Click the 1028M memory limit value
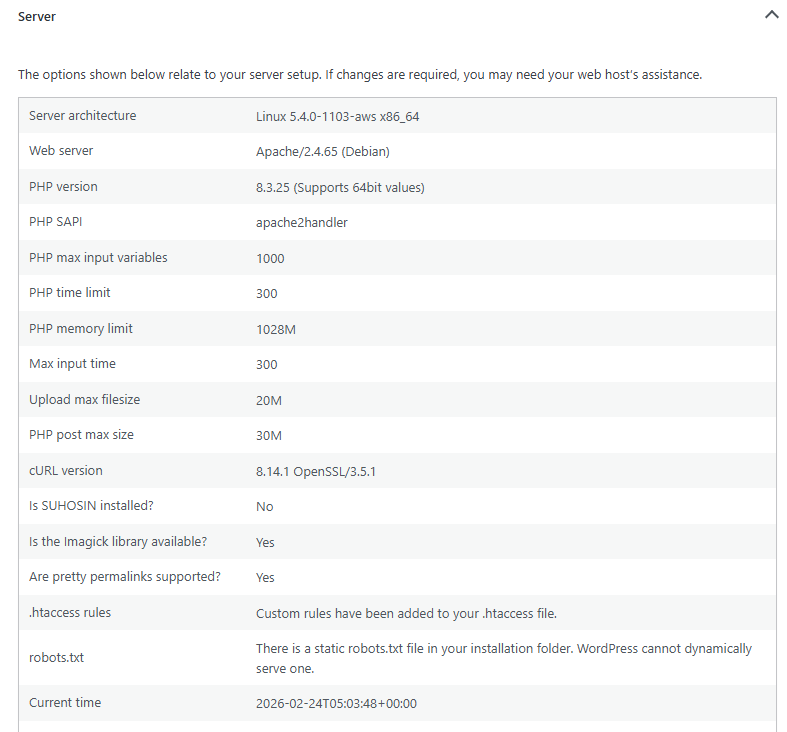 (276, 329)
